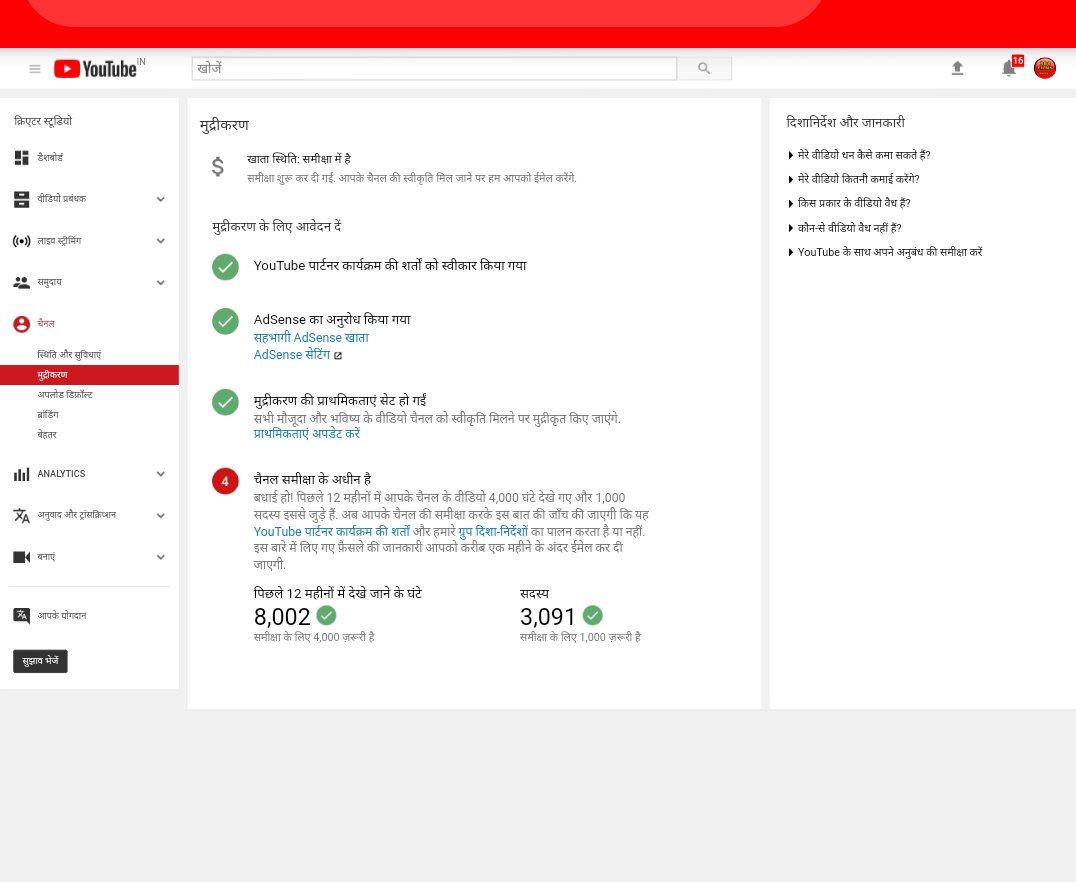Click the external link icon beside AdSense सेटिंग
The width and height of the screenshot is (1076, 882).
click(338, 356)
